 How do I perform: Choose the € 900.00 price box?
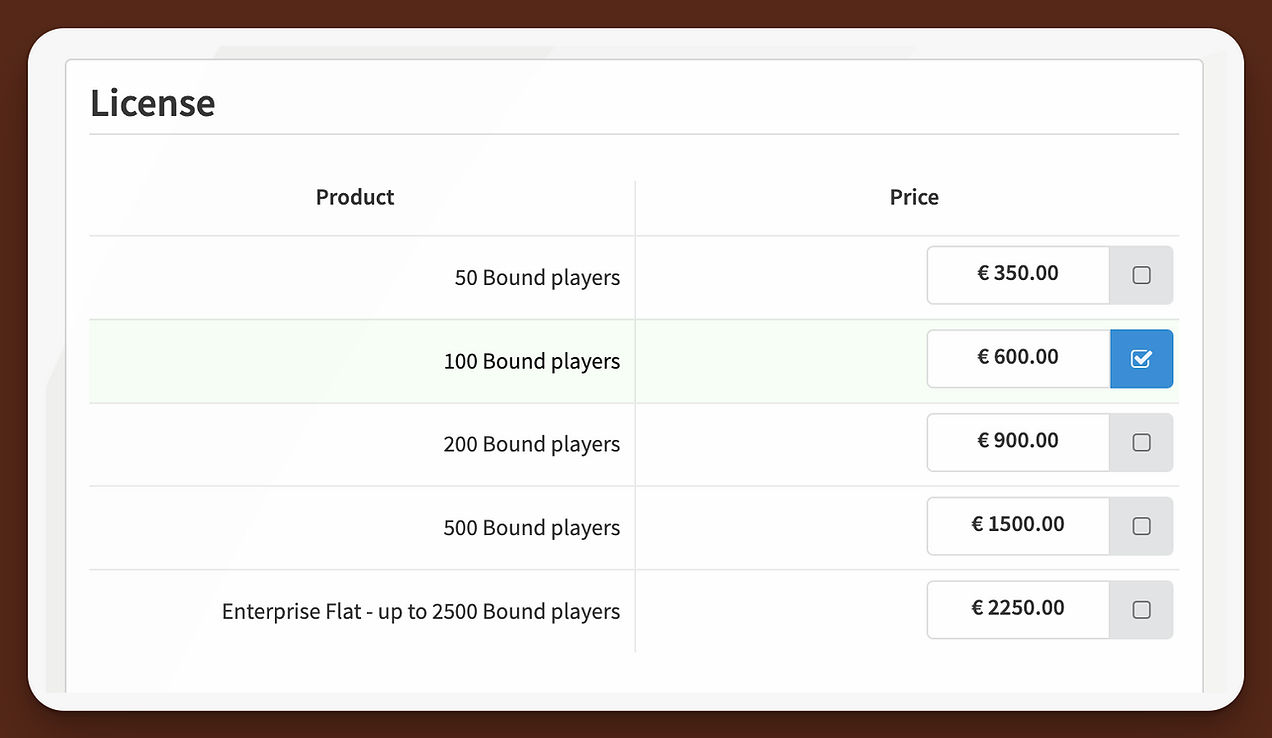(1018, 442)
